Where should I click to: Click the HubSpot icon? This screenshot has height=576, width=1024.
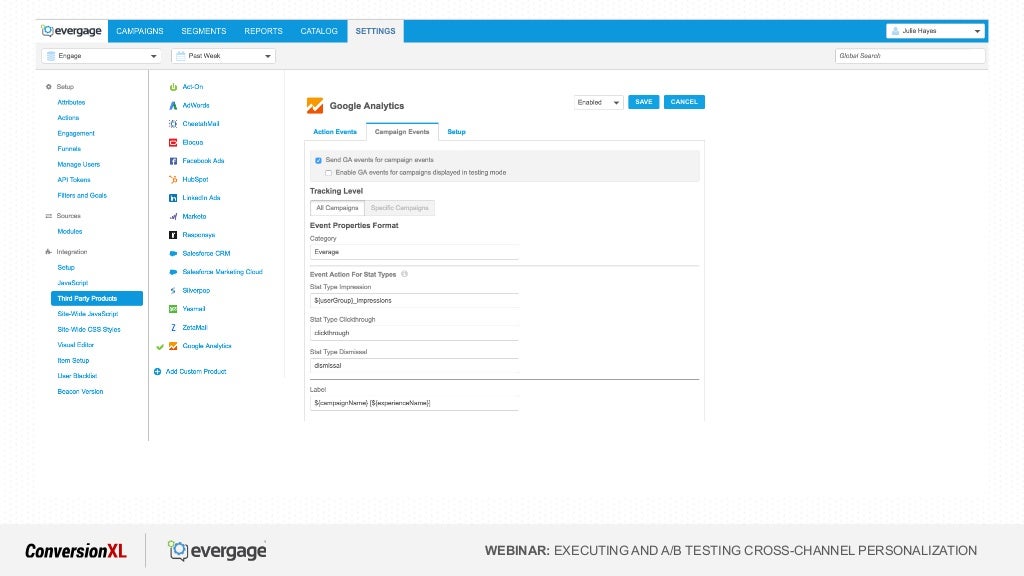(x=173, y=179)
